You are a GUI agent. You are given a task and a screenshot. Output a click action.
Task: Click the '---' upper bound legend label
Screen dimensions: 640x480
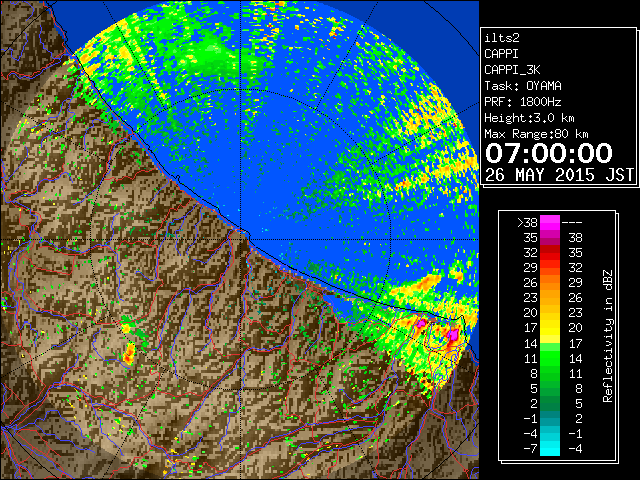(572, 222)
